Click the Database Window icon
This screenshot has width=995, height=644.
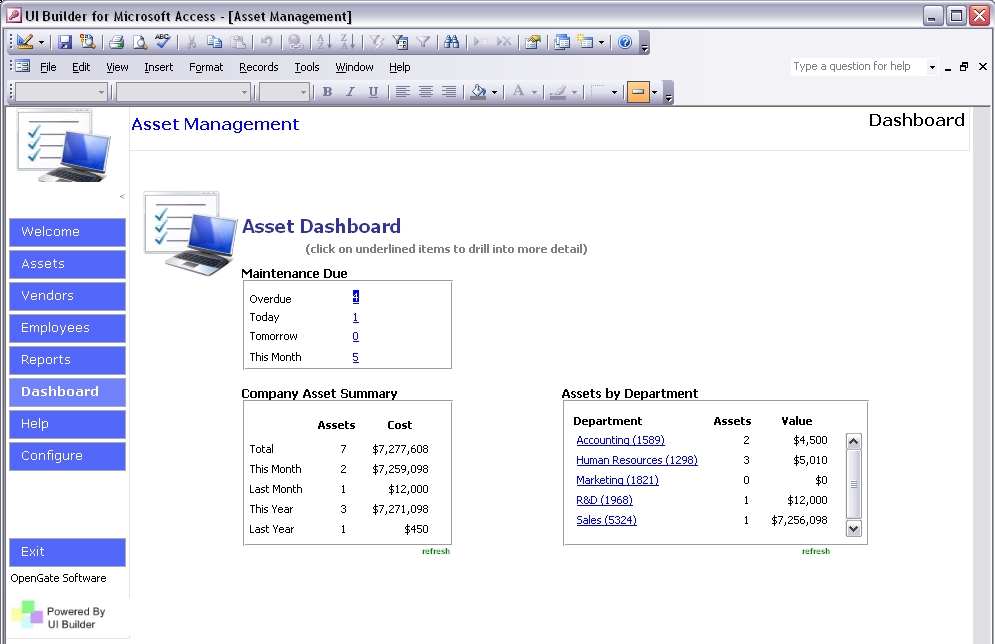562,42
